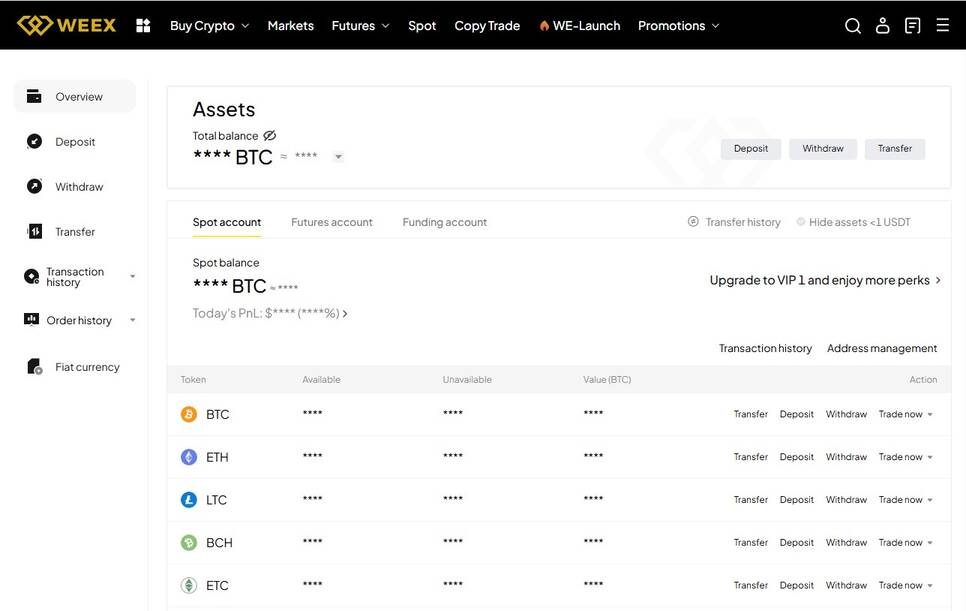Open the user profile icon
The height and width of the screenshot is (611, 966).
pos(883,25)
